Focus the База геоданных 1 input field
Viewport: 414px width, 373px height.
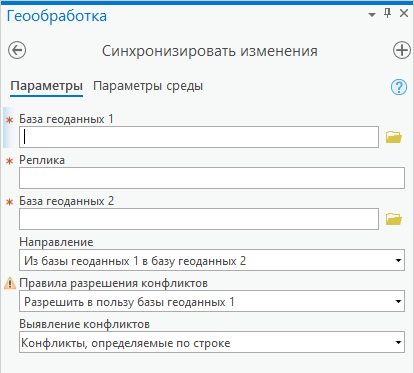[x=199, y=137]
